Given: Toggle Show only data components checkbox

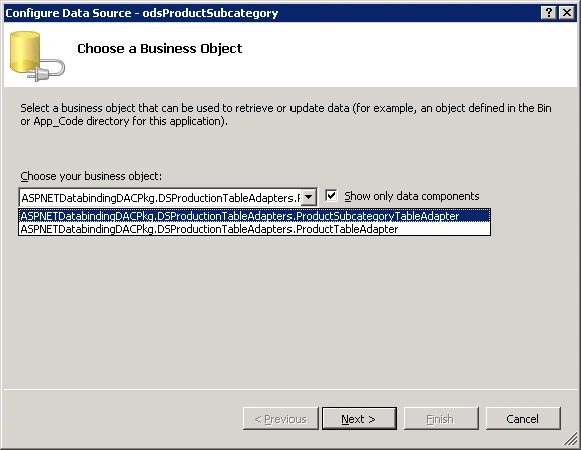Looking at the screenshot, I should click(x=331, y=195).
